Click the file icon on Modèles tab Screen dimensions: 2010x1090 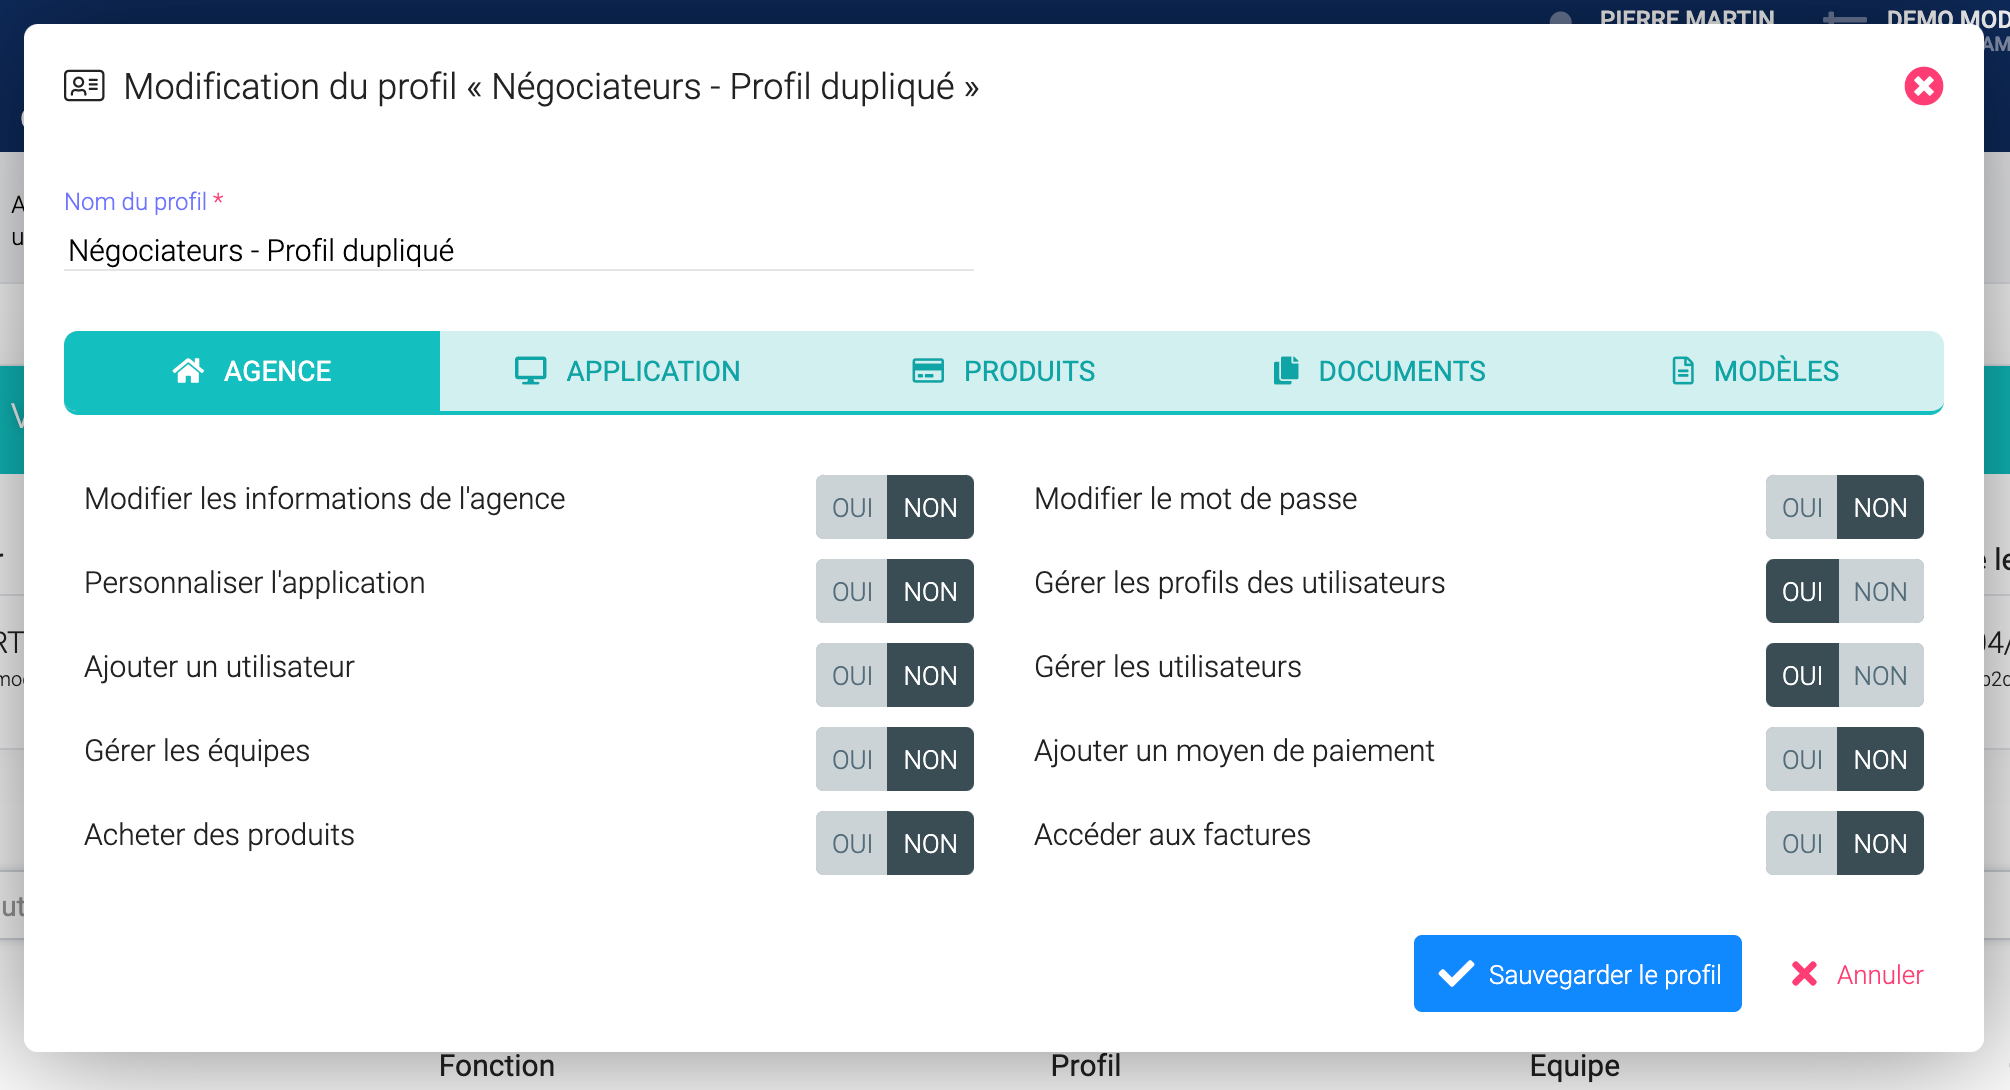point(1683,371)
